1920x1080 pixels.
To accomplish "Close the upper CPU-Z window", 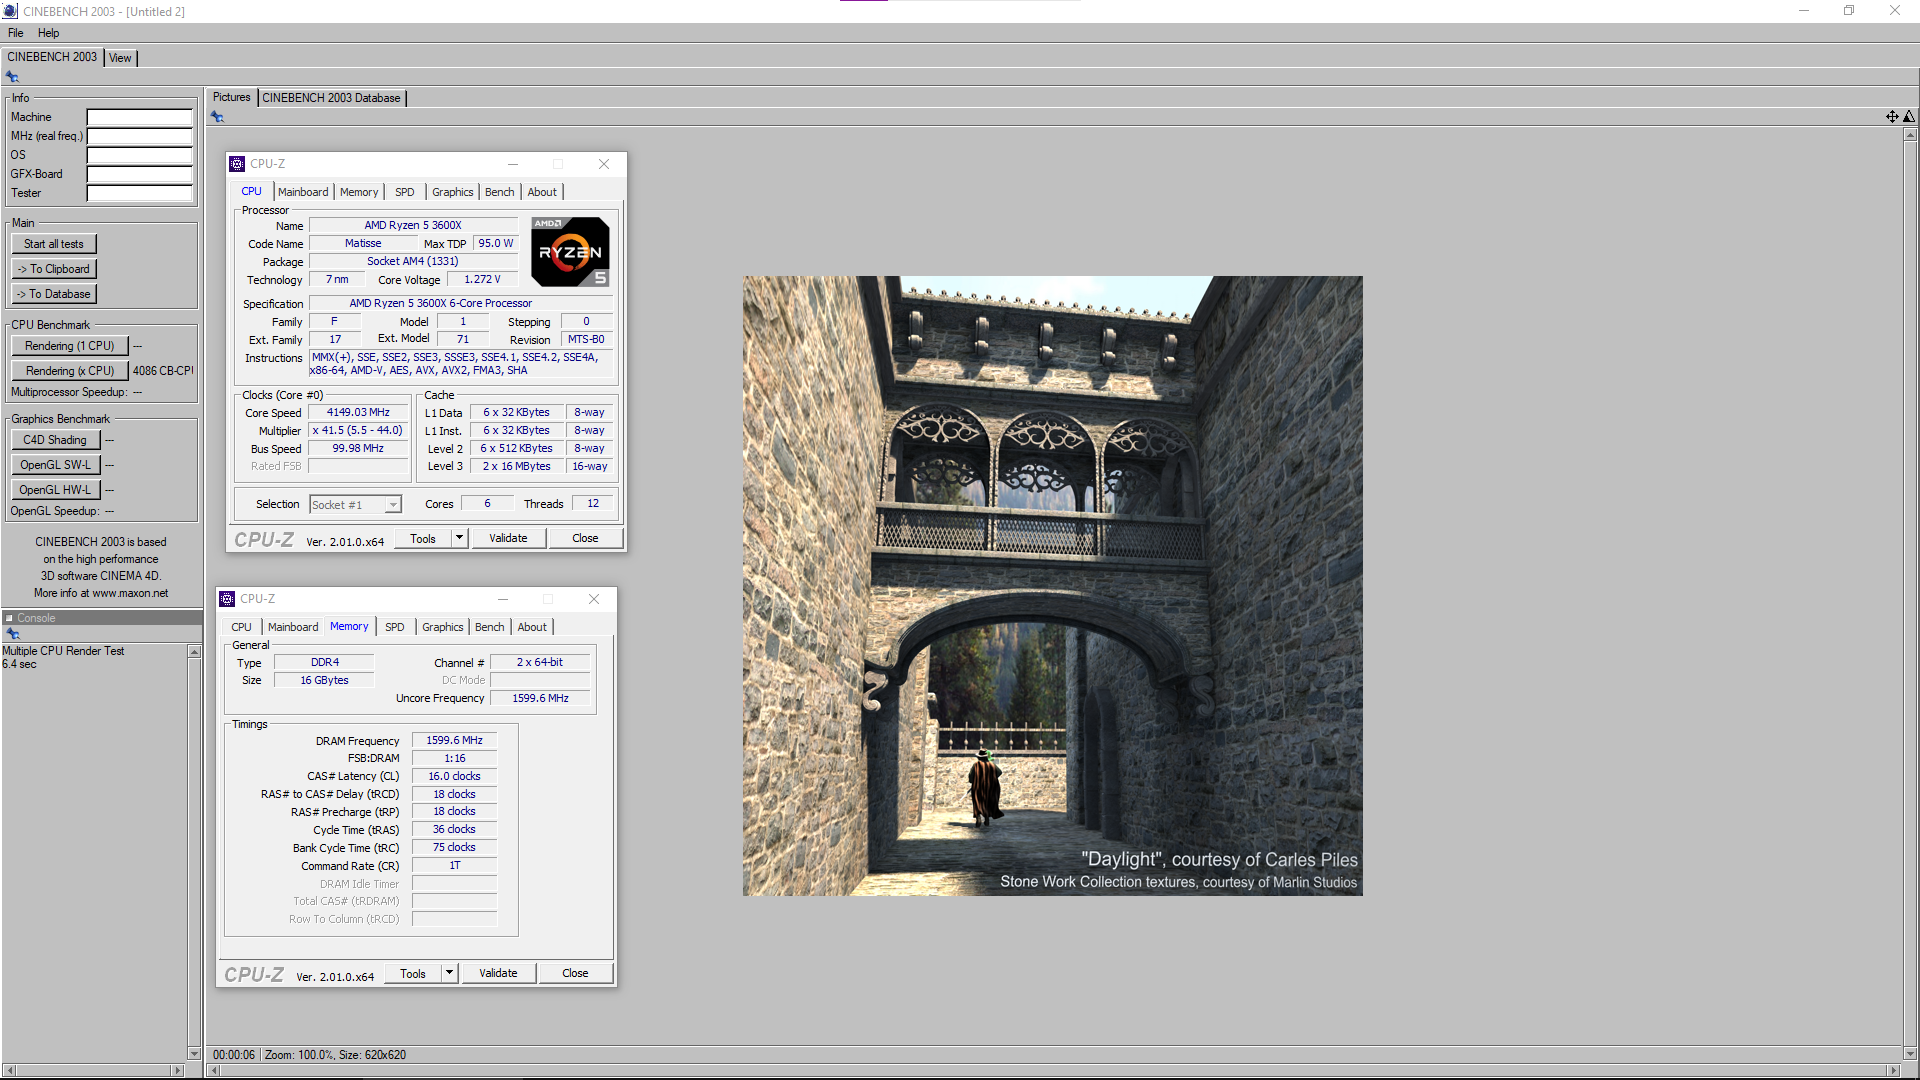I will [604, 164].
